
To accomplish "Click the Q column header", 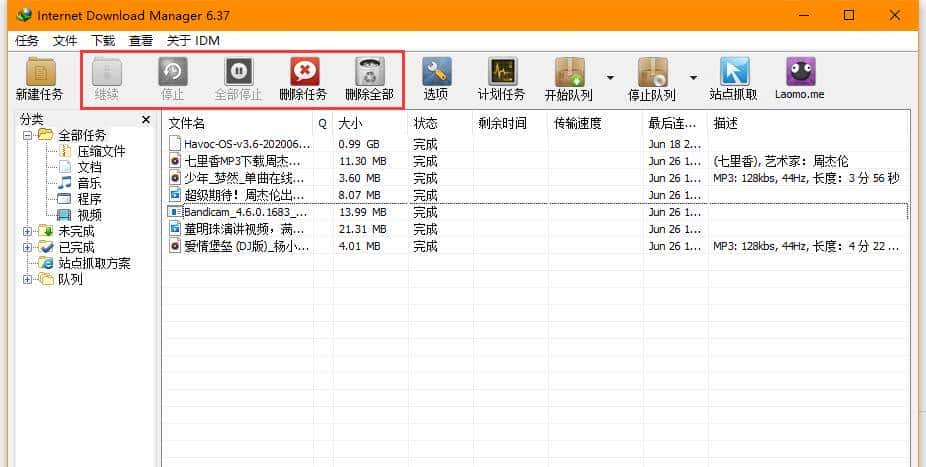I will (x=322, y=123).
